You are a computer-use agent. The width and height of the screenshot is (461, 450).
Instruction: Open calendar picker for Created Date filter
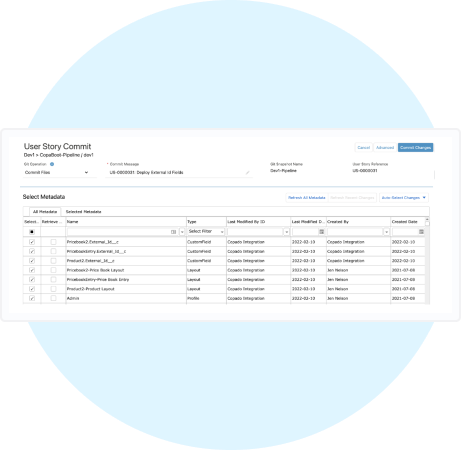[421, 232]
